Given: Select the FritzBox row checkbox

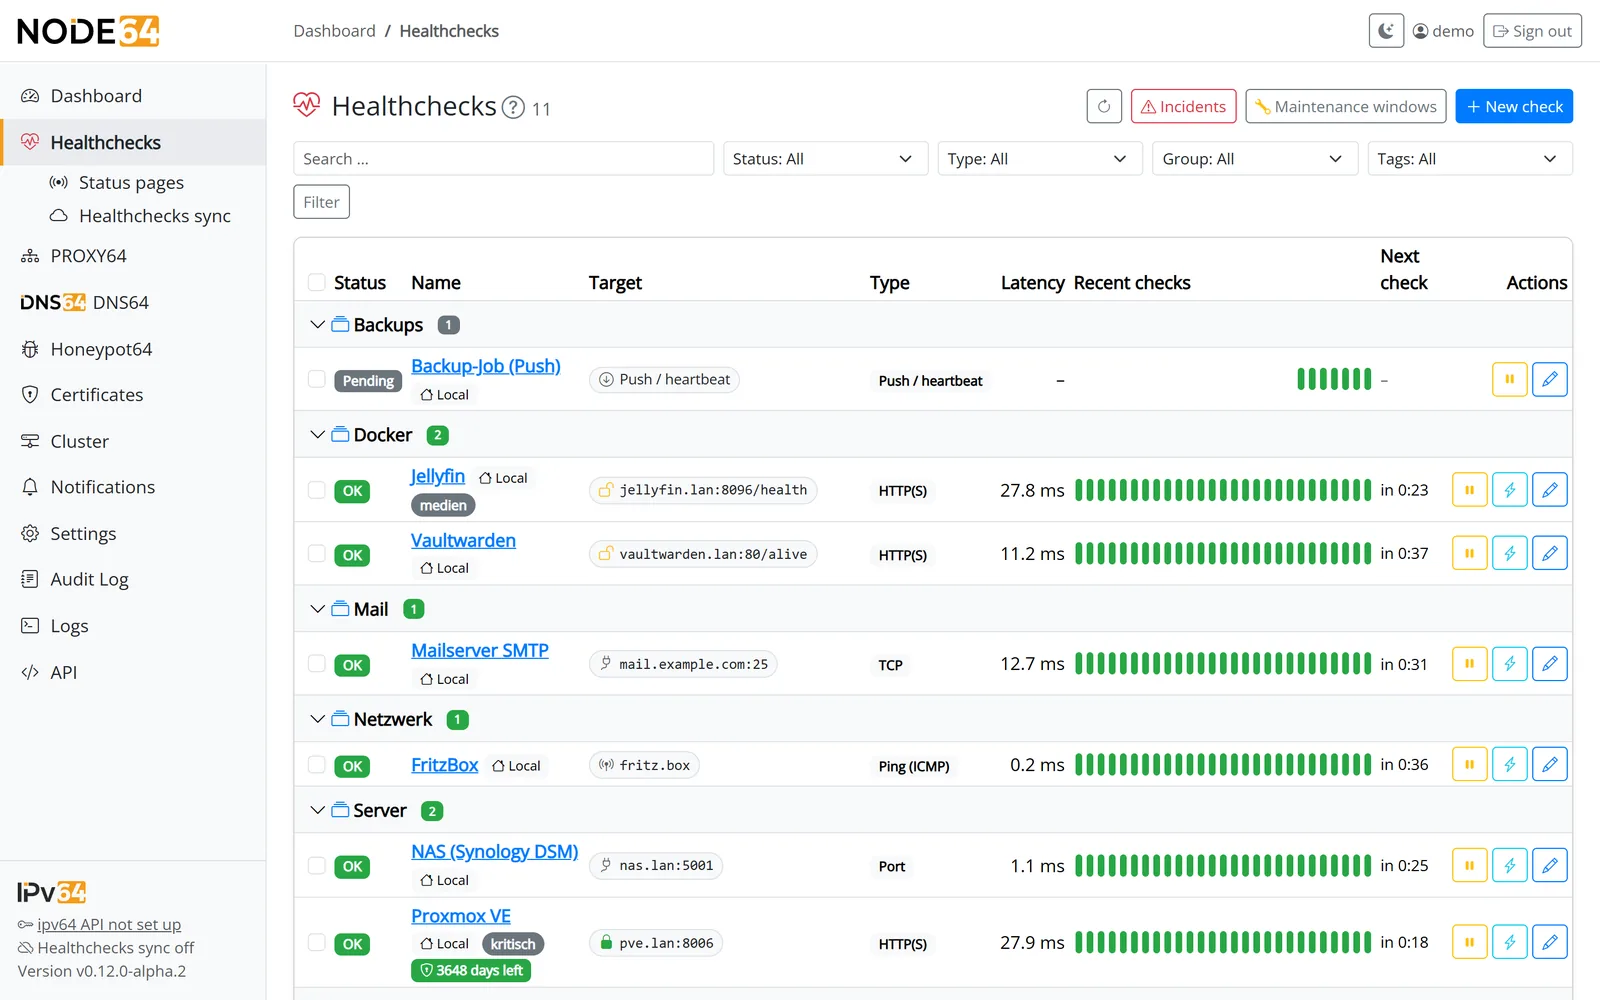Looking at the screenshot, I should [x=317, y=765].
